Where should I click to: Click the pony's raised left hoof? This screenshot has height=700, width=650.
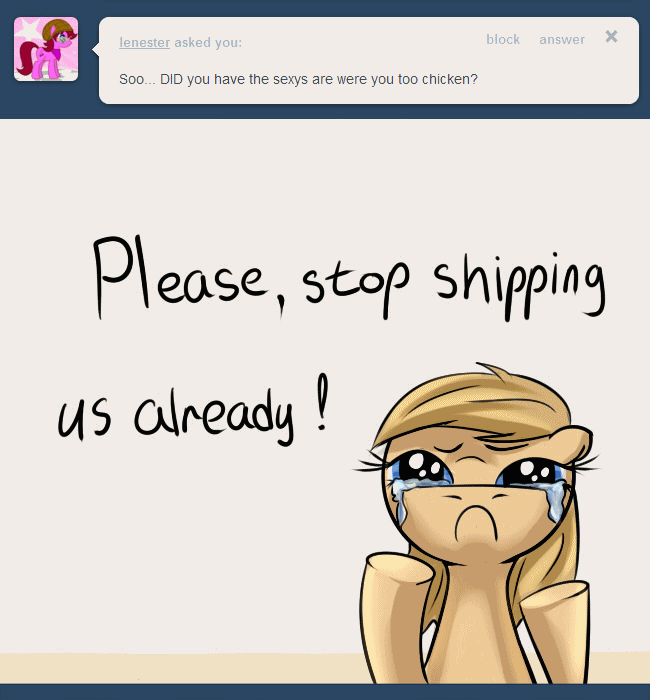tap(395, 616)
